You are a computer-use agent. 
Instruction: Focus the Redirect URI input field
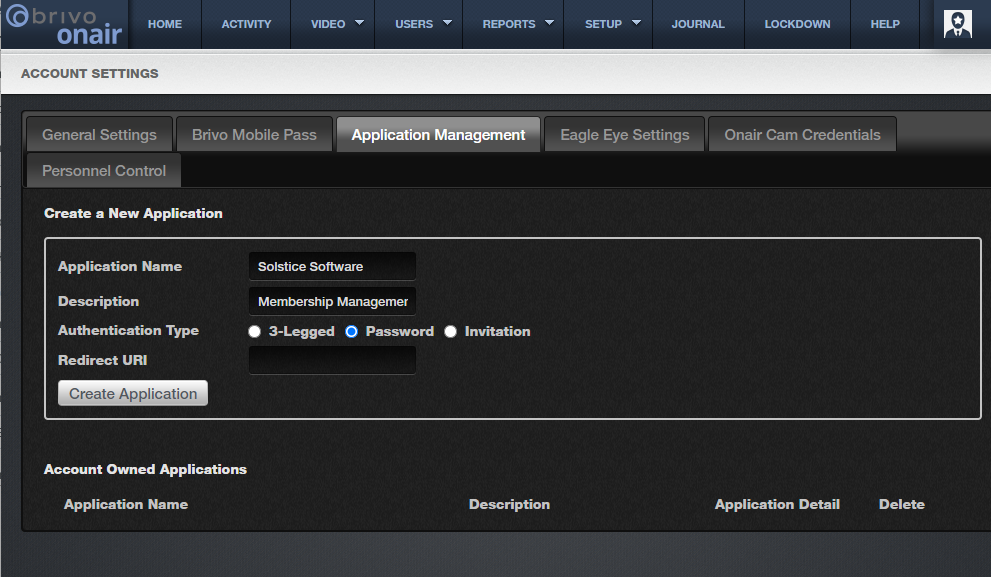[332, 360]
